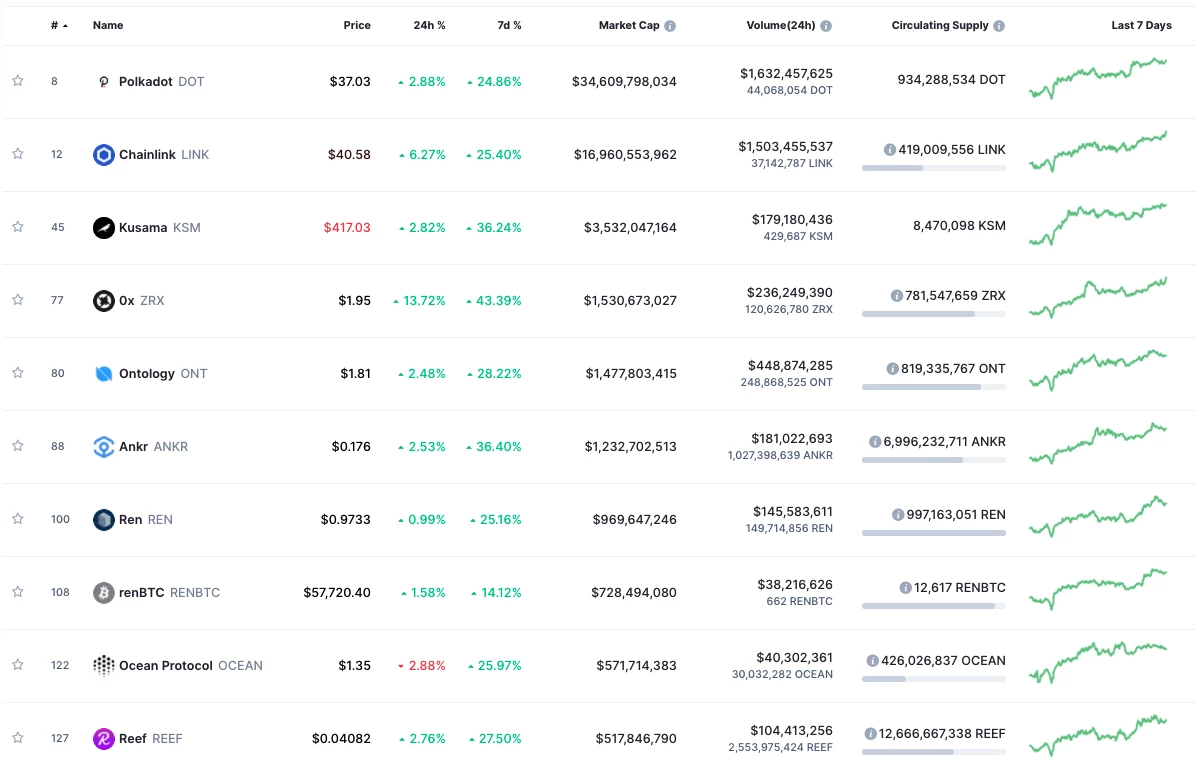Add Ankr to watchlist via star
Image resolution: width=1196 pixels, height=773 pixels.
coord(18,446)
